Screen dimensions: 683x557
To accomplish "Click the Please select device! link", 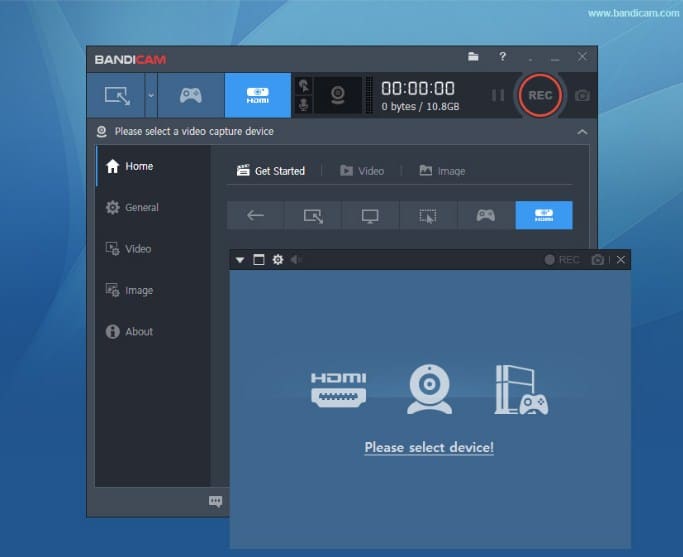I will (429, 447).
